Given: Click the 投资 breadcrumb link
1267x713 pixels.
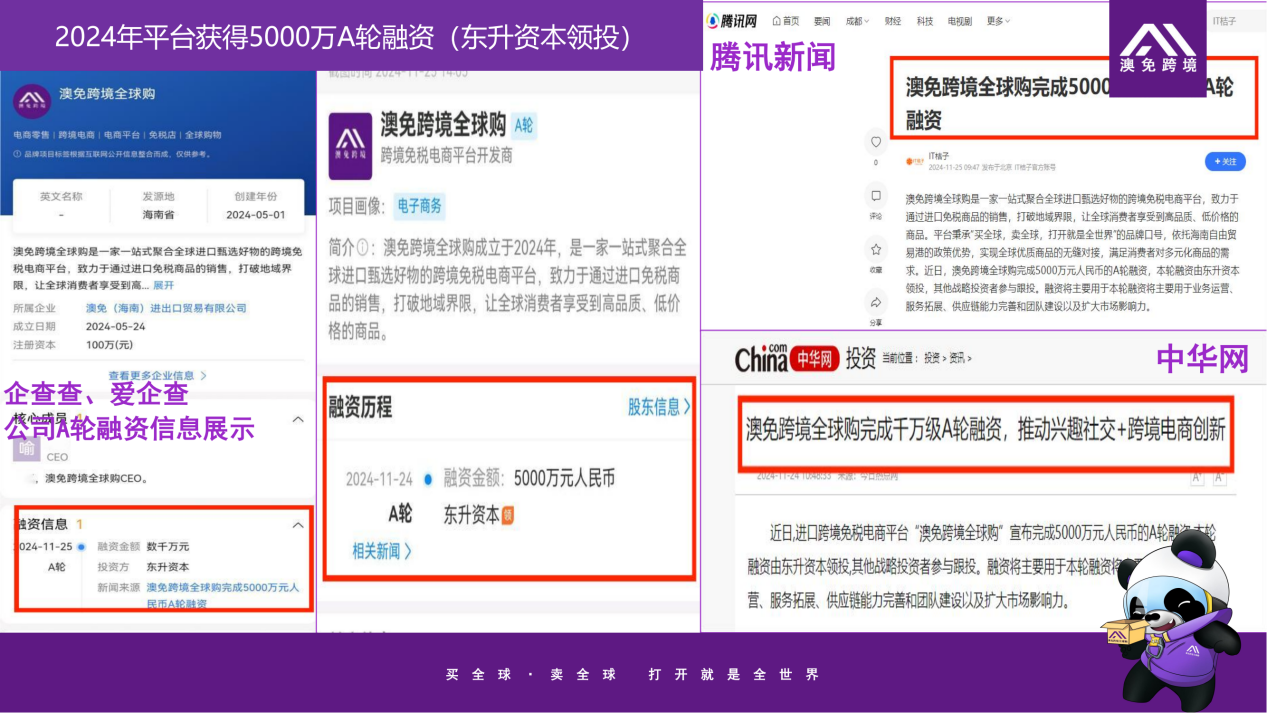Looking at the screenshot, I should (x=931, y=358).
